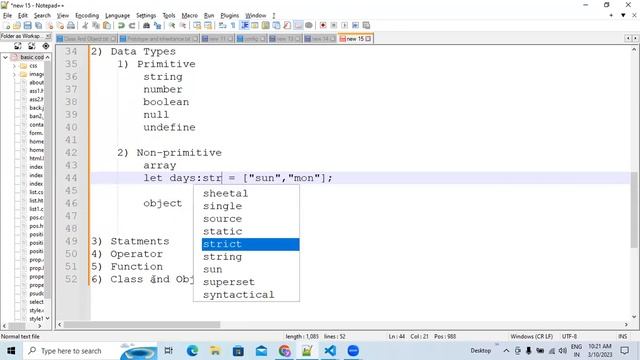Toggle Folder as Workspace panel button
The height and width of the screenshot is (360, 640).
click(x=298, y=25)
